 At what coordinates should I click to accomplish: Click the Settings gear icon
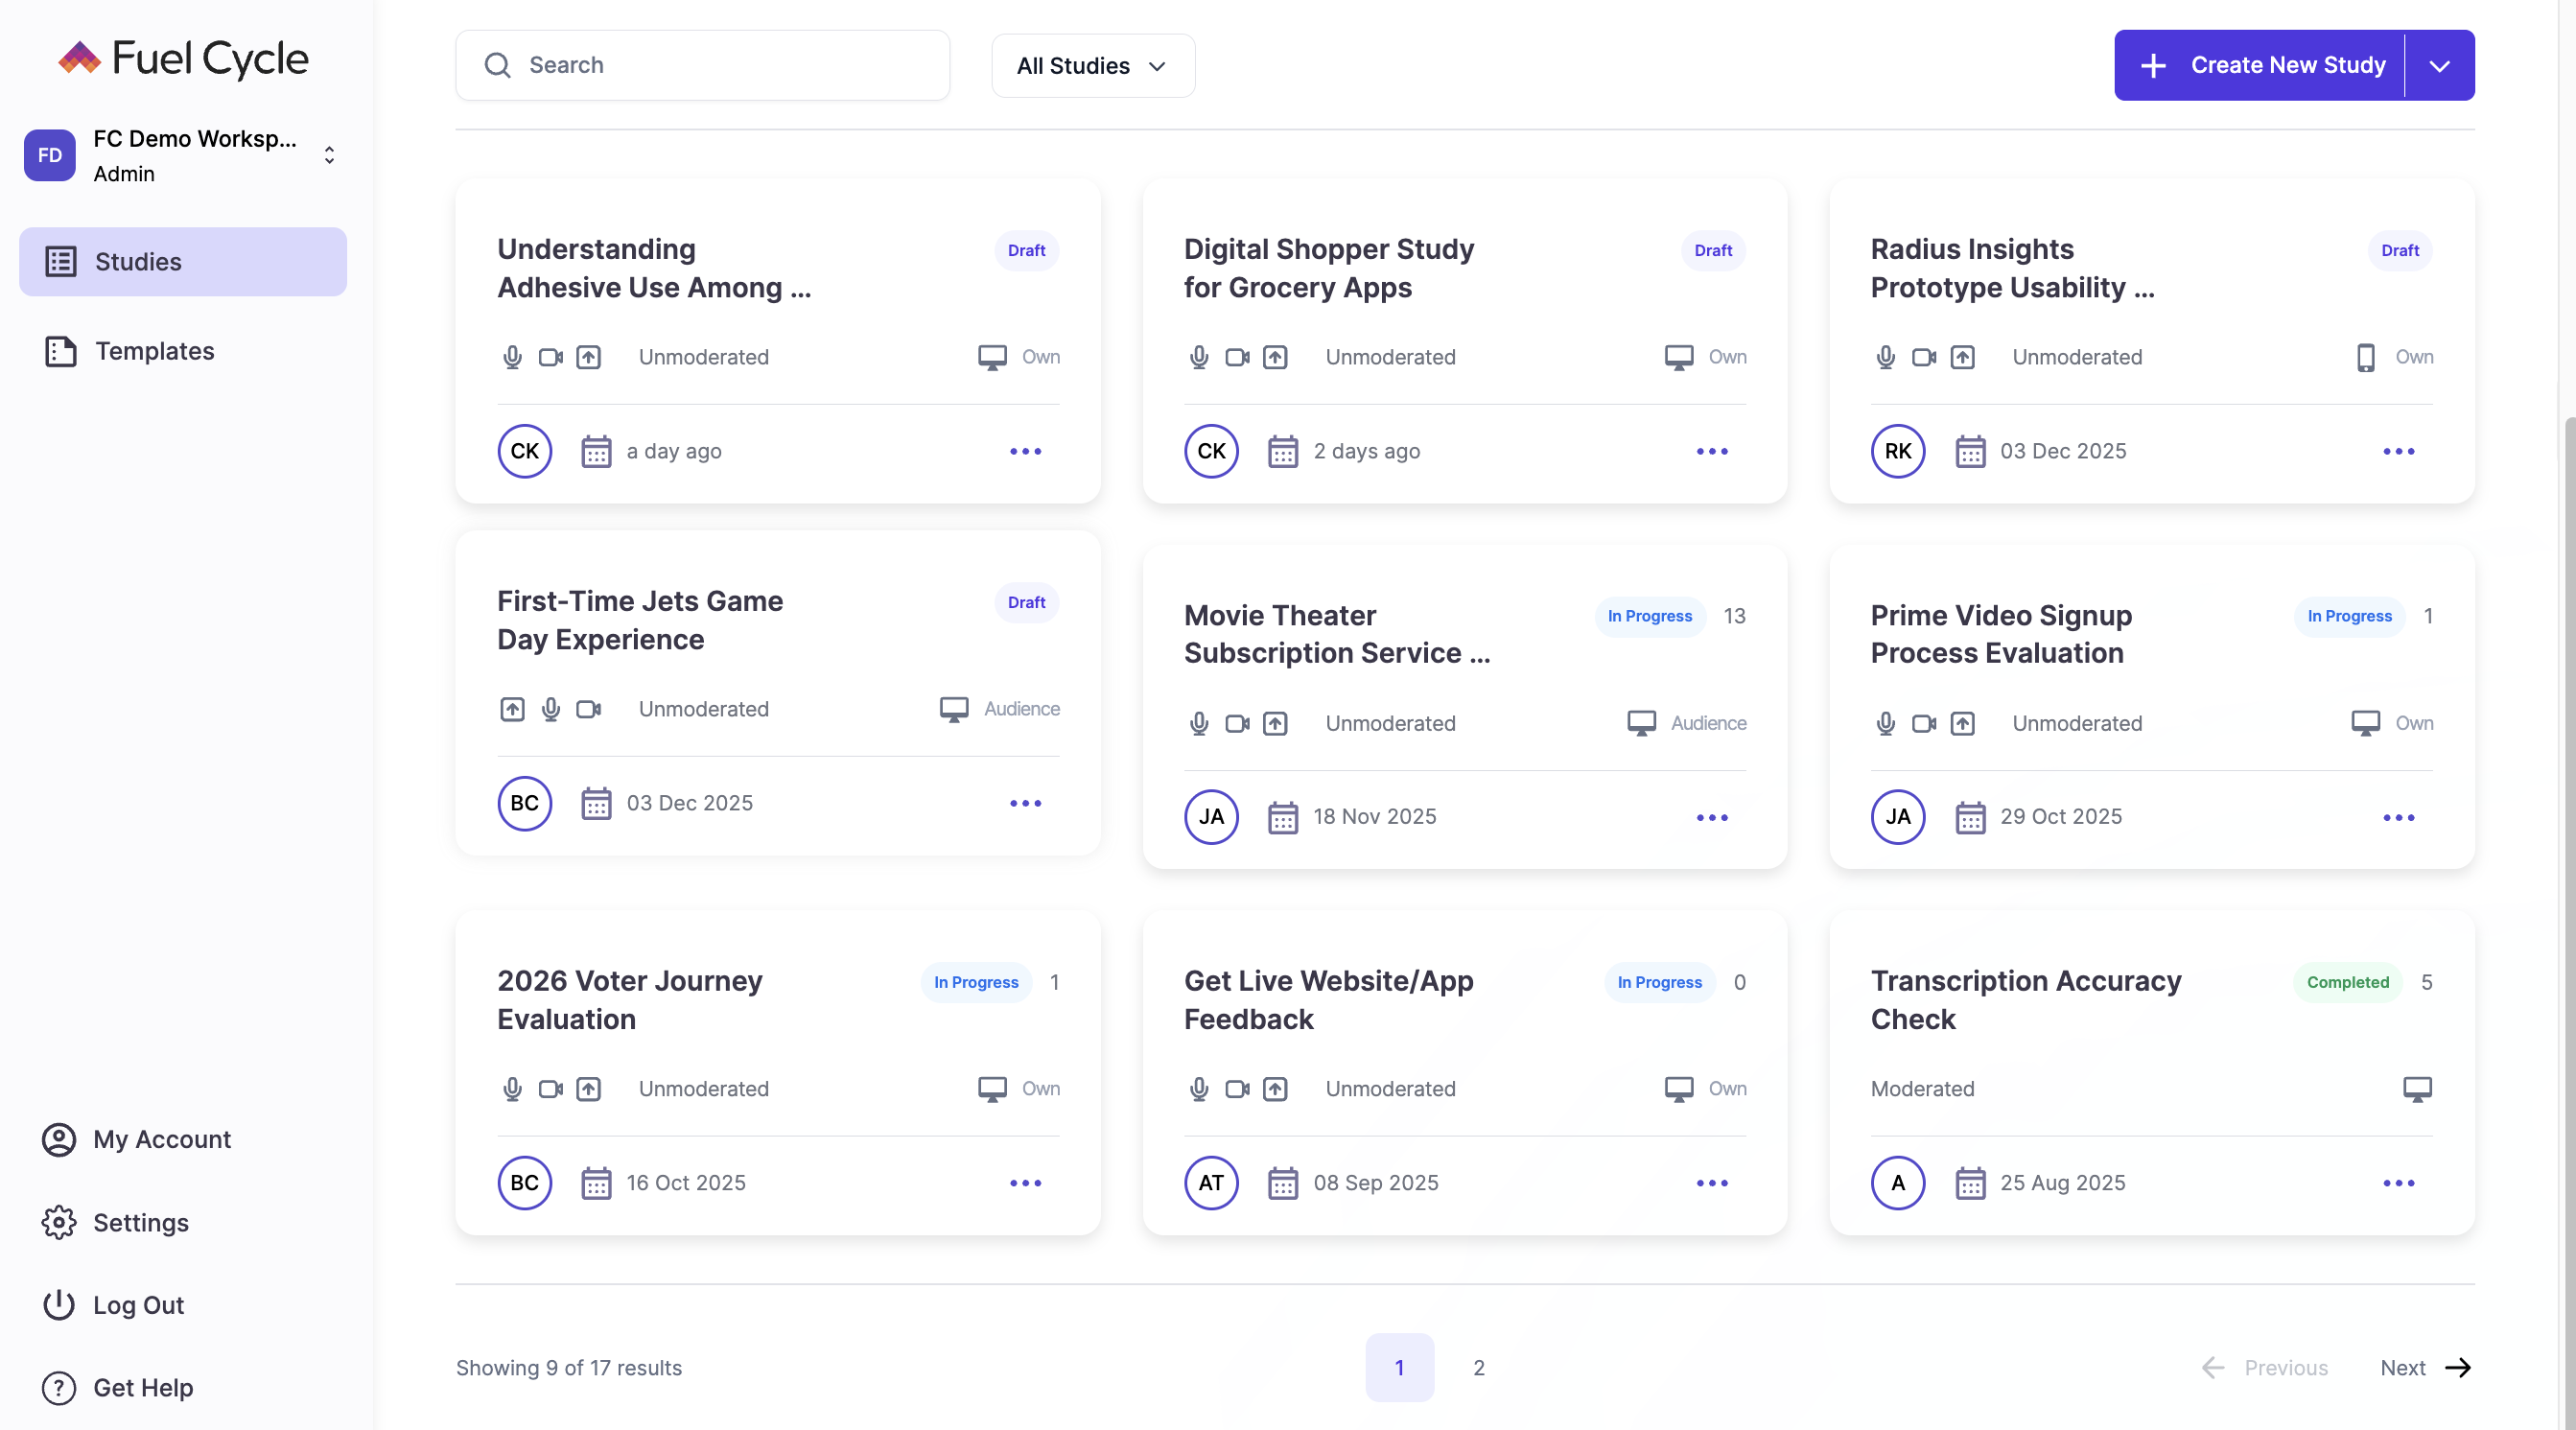pyautogui.click(x=59, y=1222)
